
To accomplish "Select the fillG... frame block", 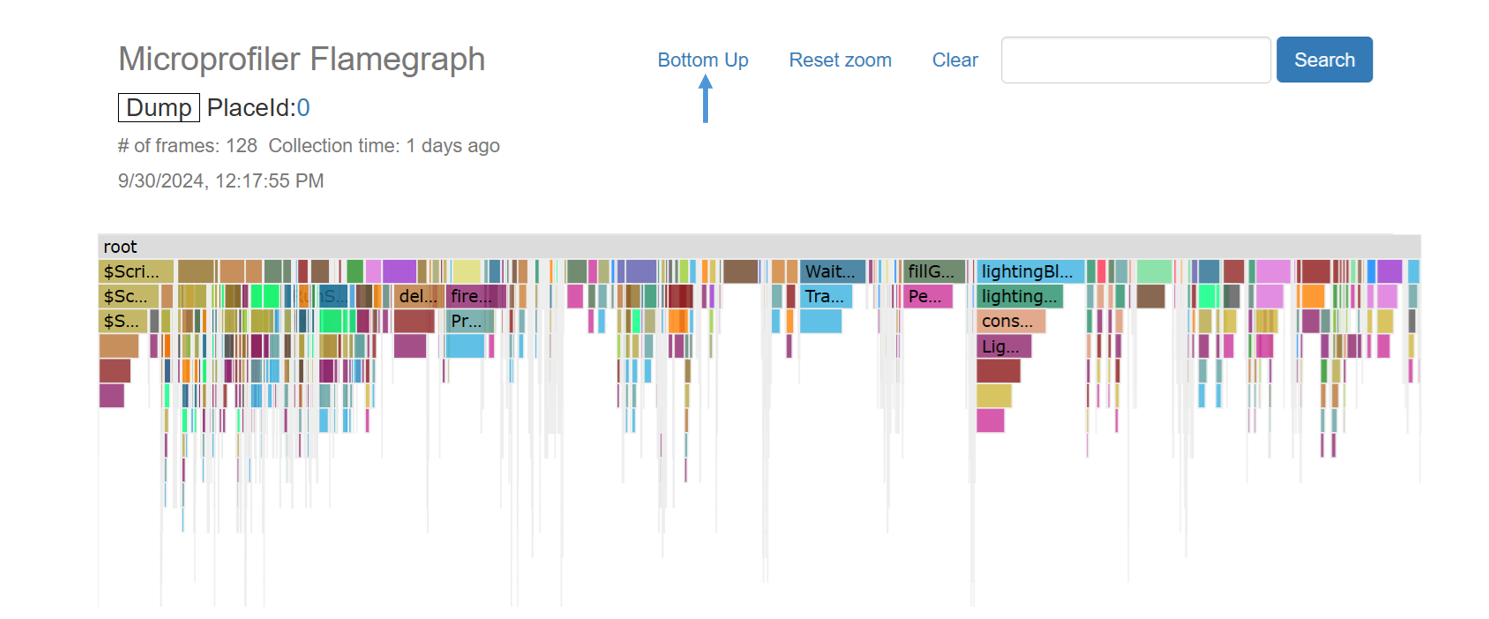I will (934, 272).
